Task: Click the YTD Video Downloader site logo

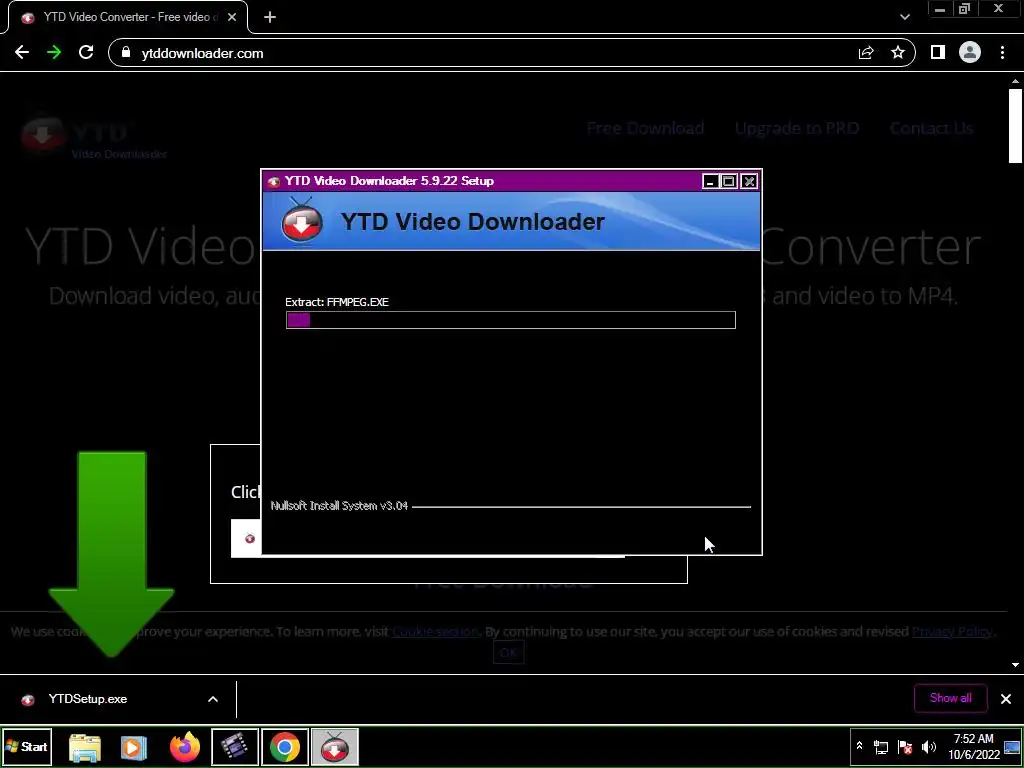Action: tap(93, 138)
